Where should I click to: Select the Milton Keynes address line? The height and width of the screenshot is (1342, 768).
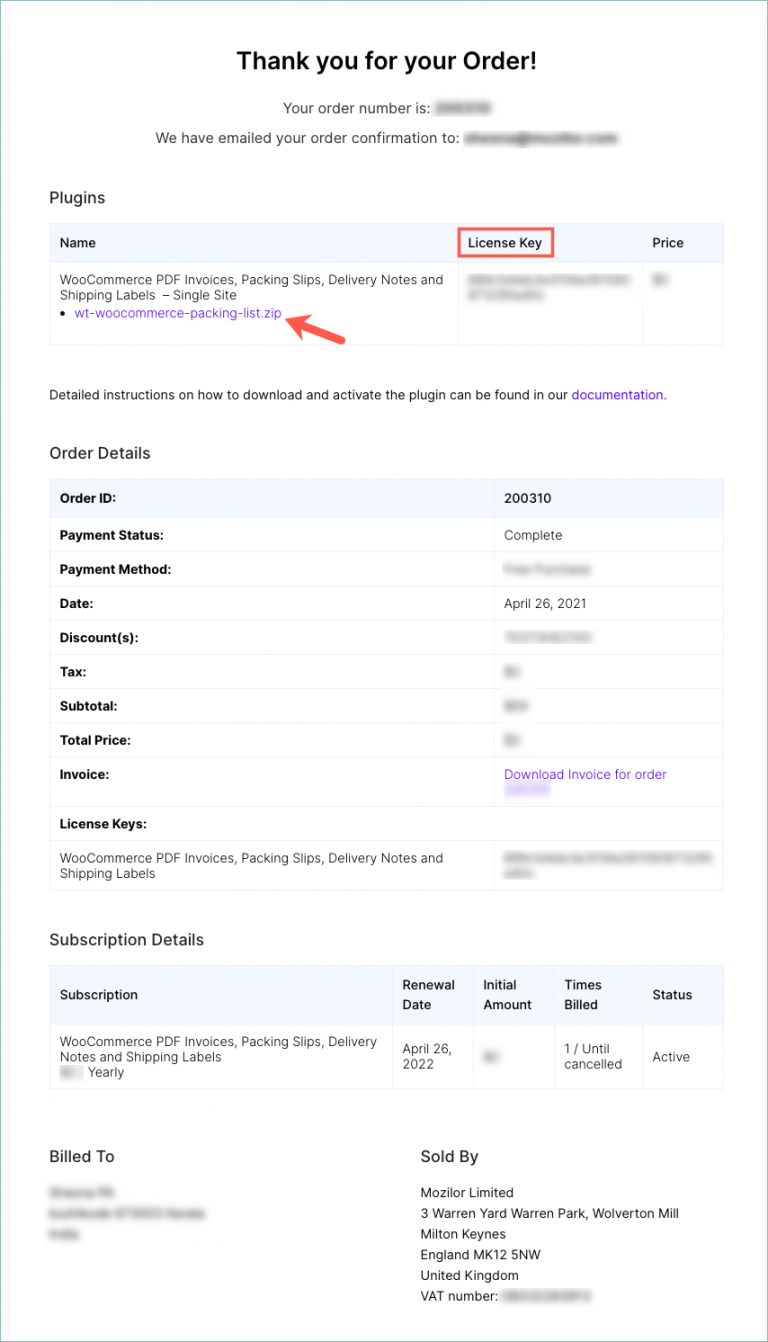click(463, 1234)
